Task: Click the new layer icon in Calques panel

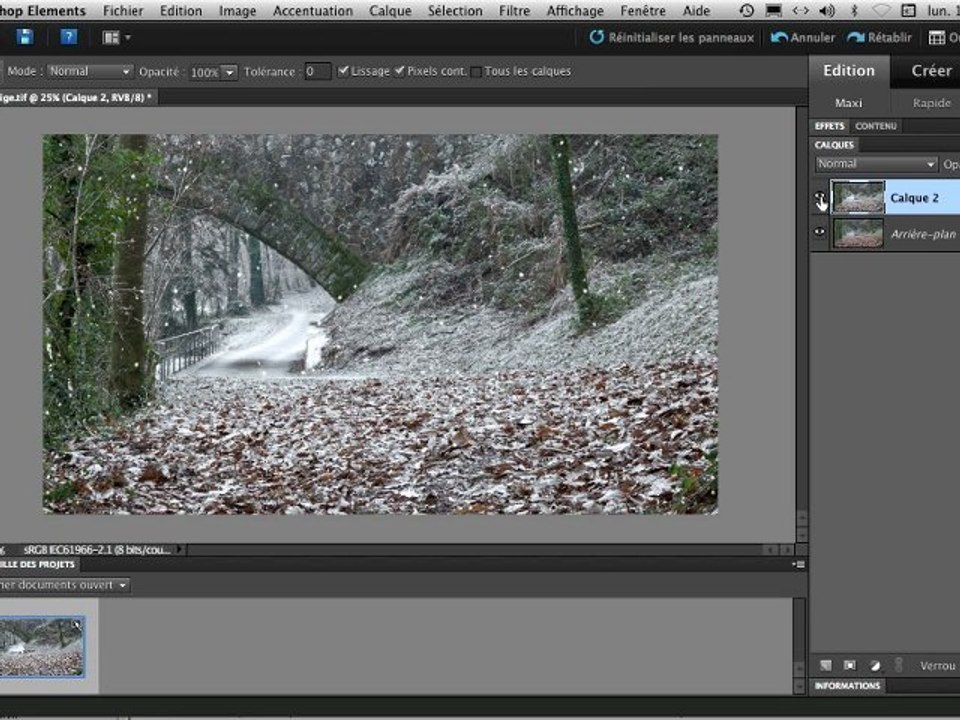Action: tap(826, 665)
